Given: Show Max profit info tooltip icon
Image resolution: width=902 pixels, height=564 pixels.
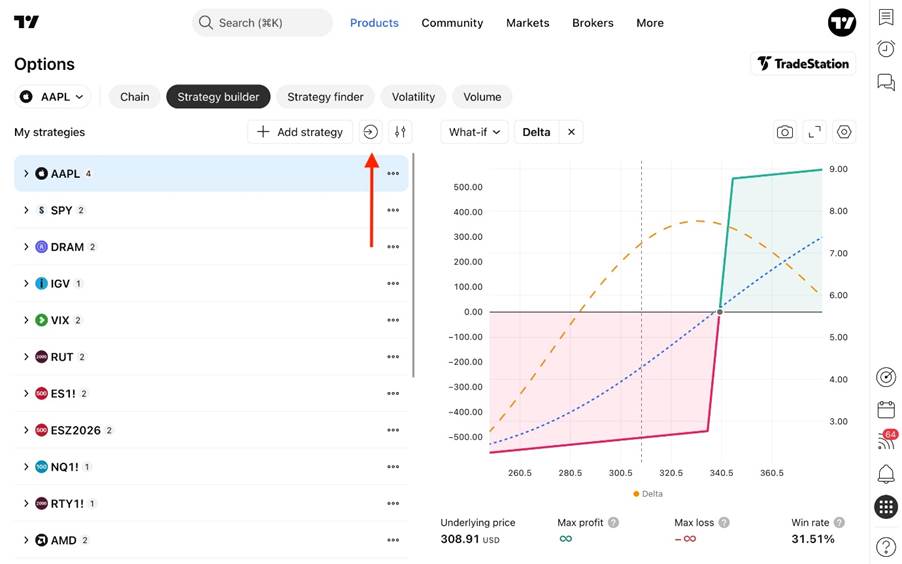Looking at the screenshot, I should tap(614, 523).
